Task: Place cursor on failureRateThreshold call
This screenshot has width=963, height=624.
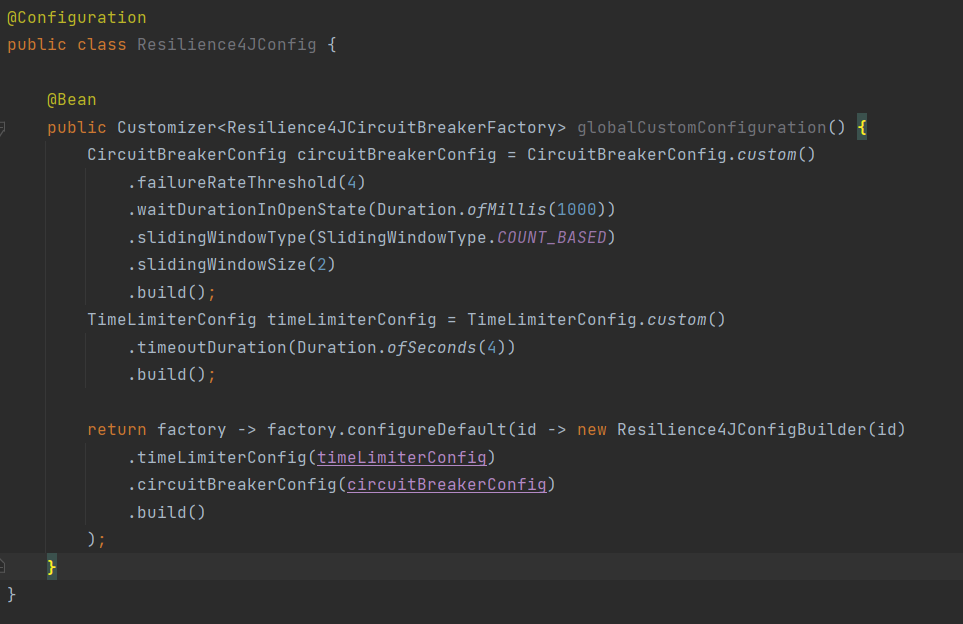Action: [236, 182]
